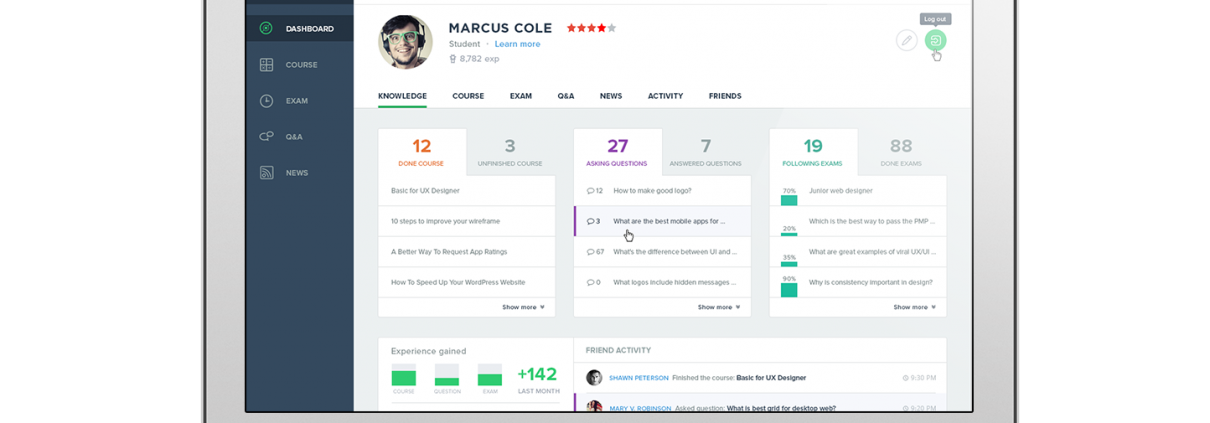This screenshot has height=423, width=1210.
Task: Click the Learn more link
Action: 517,44
